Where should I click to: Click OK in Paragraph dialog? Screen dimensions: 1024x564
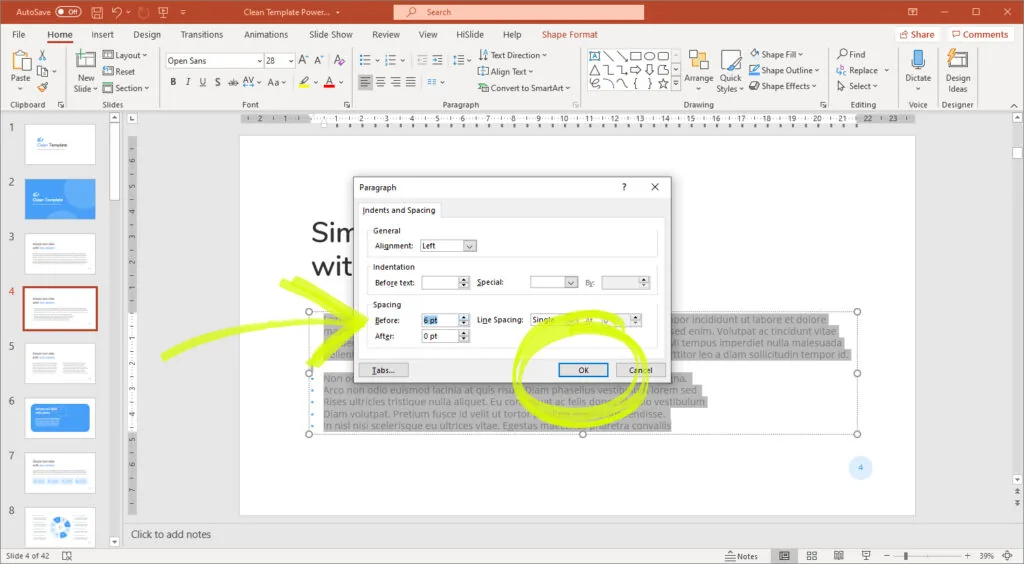coord(583,370)
